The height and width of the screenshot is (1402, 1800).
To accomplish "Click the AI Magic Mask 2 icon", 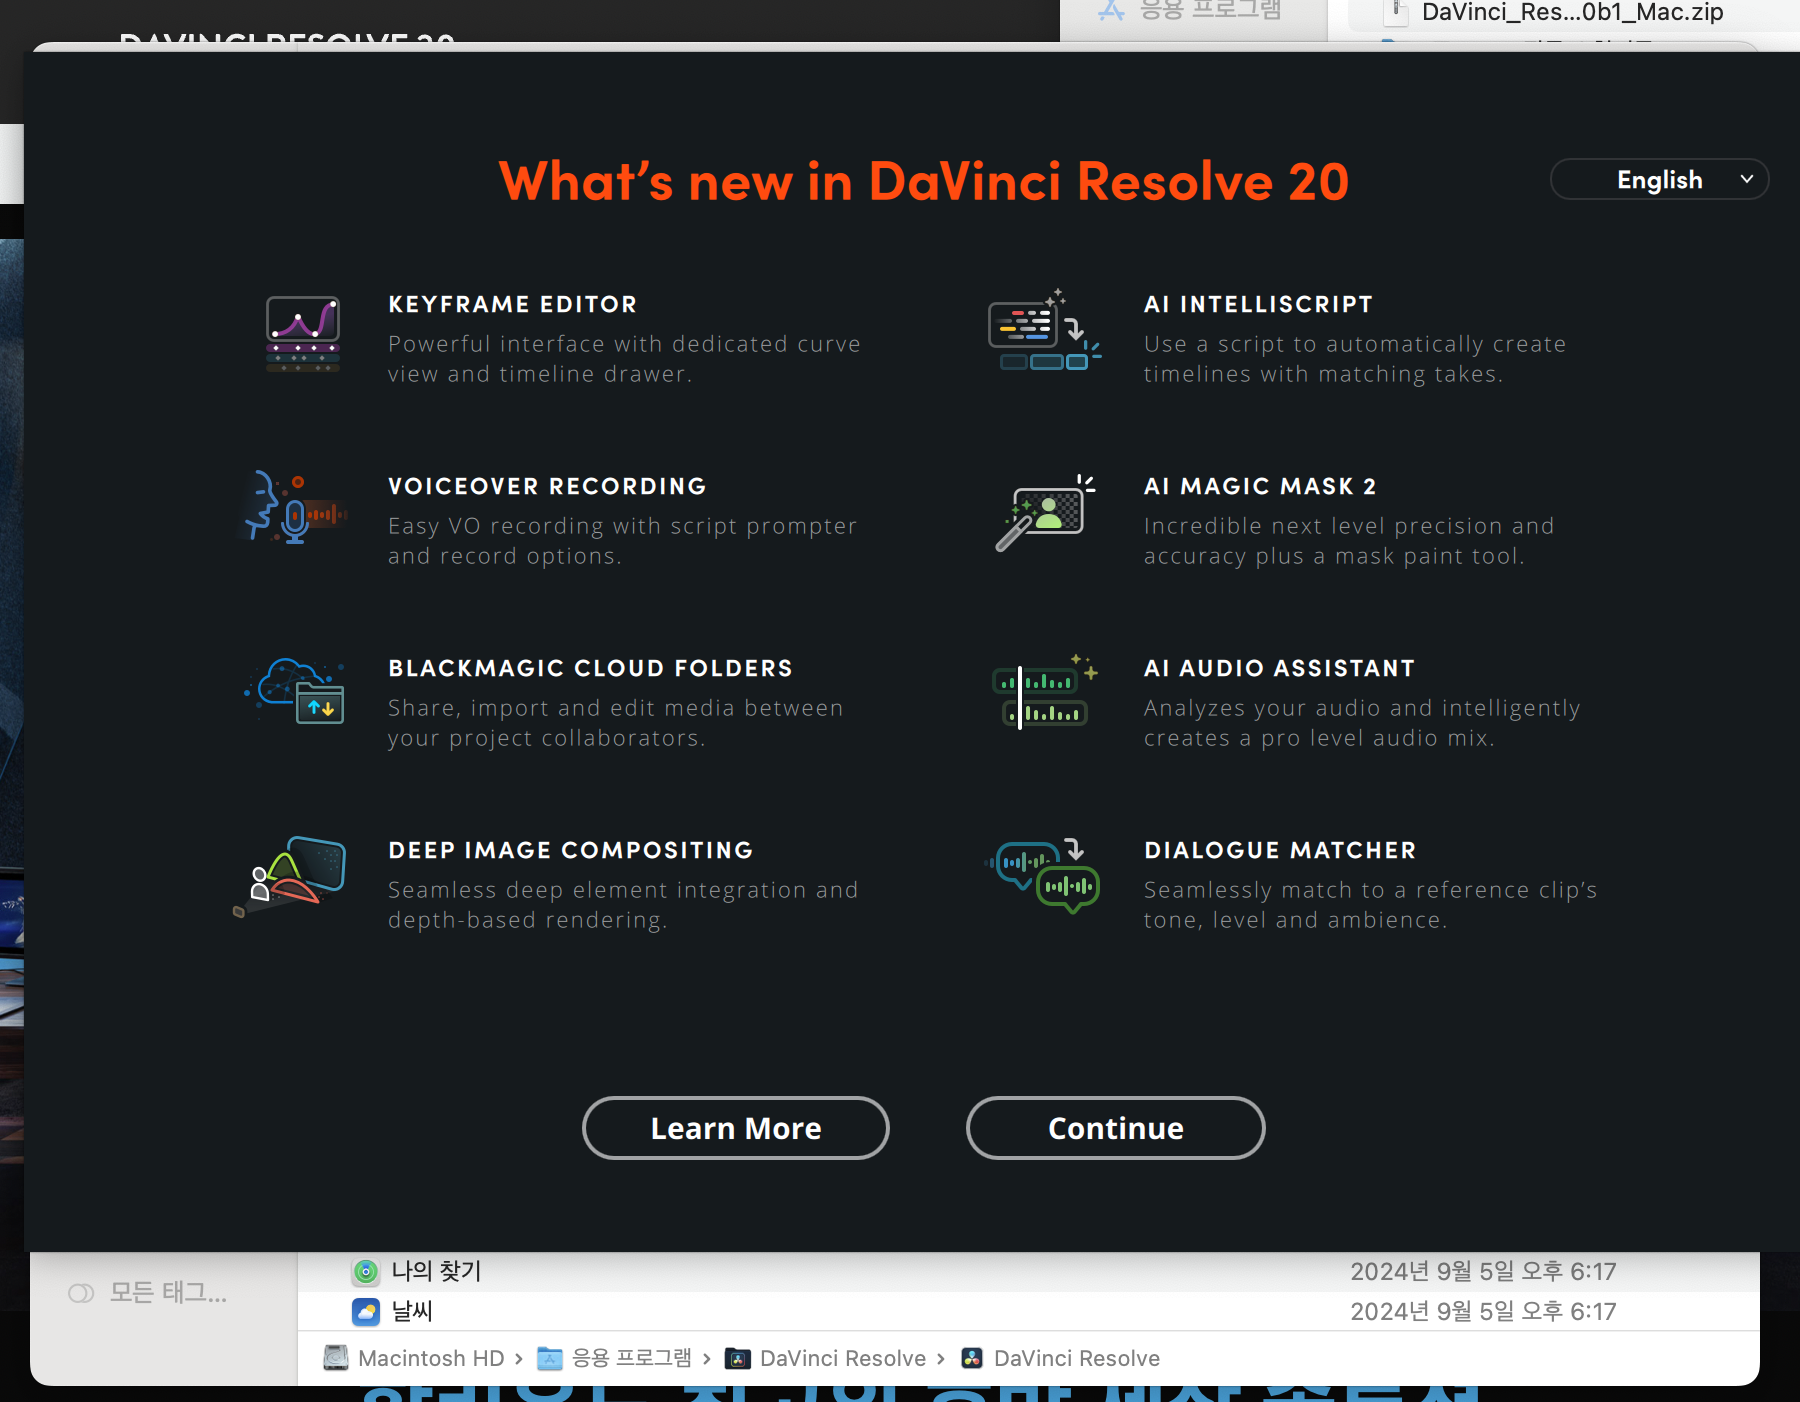I will 1046,512.
